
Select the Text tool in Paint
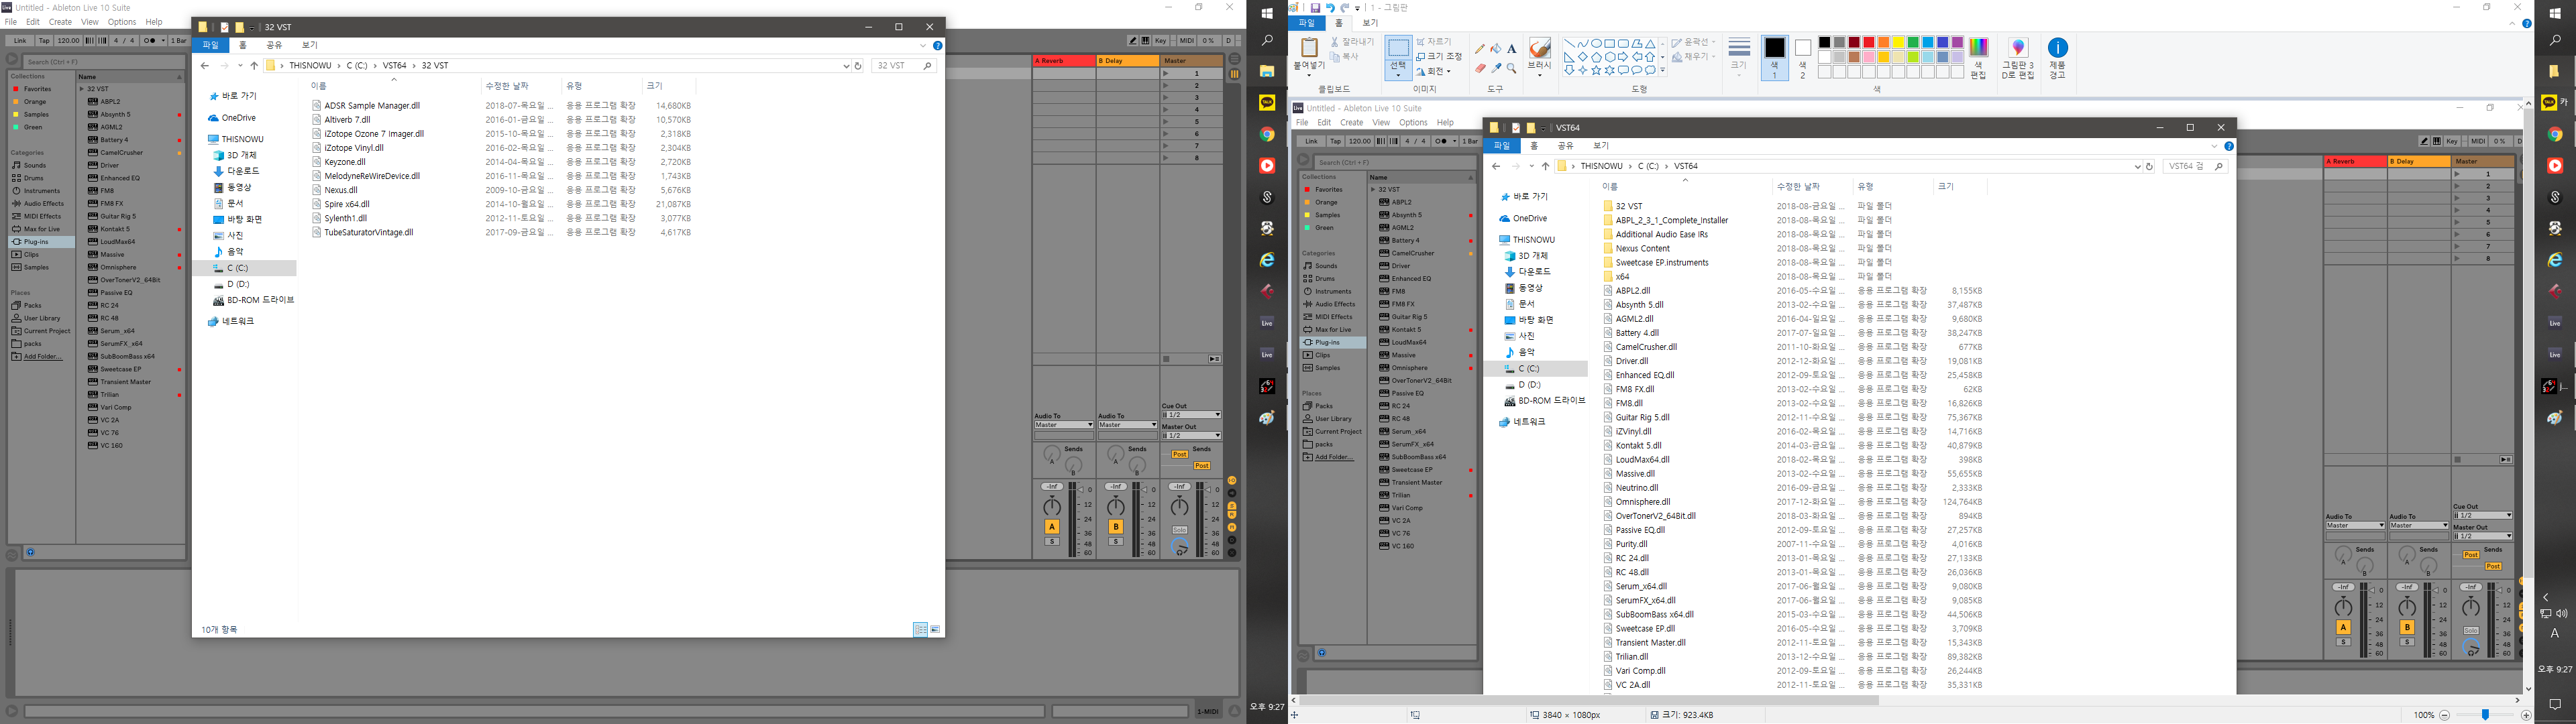(x=1512, y=49)
